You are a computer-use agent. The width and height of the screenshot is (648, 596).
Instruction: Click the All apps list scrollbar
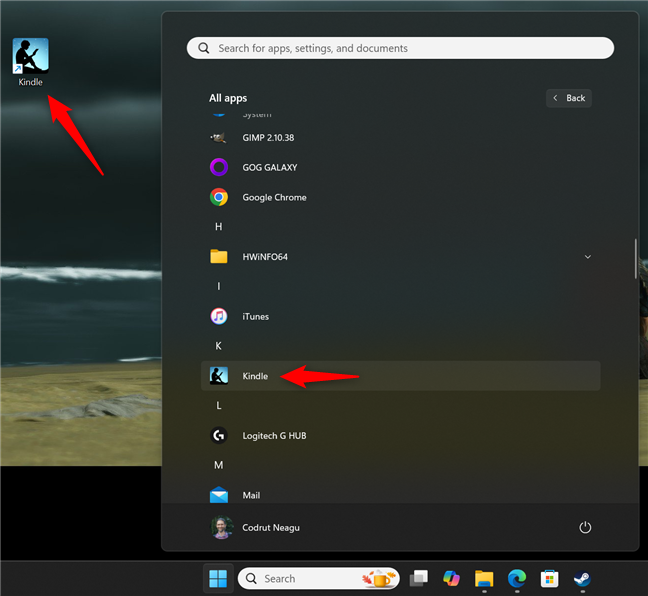[x=636, y=258]
